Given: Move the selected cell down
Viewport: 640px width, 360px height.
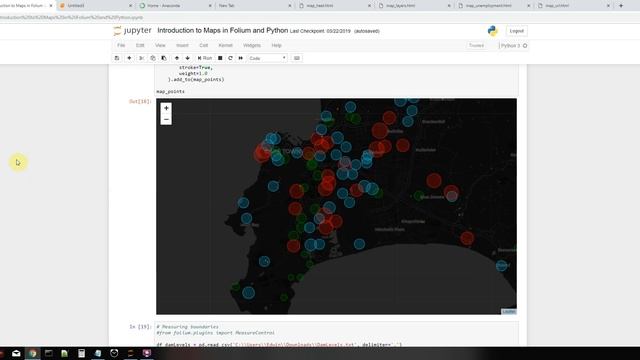Looking at the screenshot, I should (x=188, y=58).
